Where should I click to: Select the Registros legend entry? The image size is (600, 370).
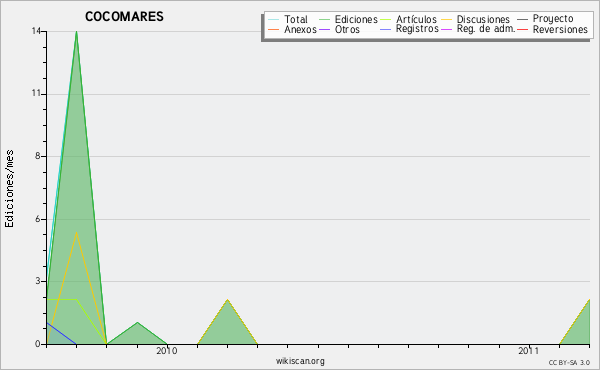[x=409, y=29]
